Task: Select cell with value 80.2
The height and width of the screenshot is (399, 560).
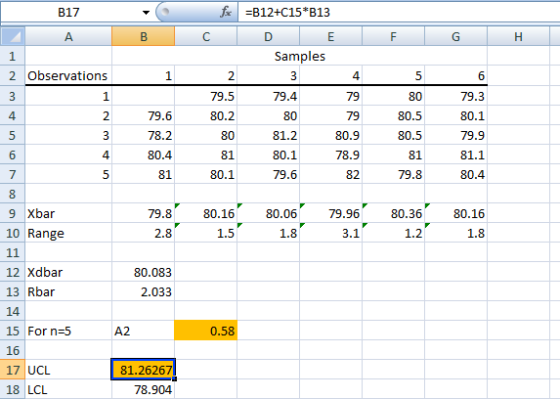Action: tap(206, 116)
